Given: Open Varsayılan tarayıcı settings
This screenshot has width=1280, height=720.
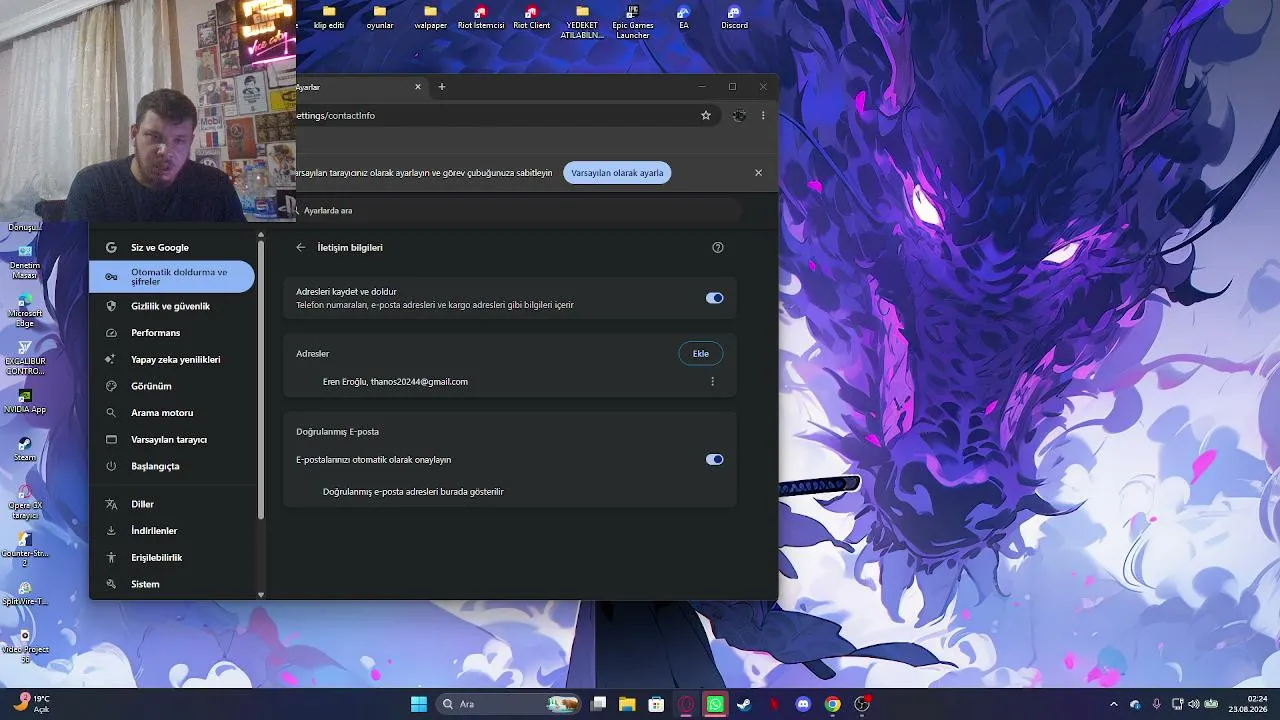Looking at the screenshot, I should (x=172, y=440).
